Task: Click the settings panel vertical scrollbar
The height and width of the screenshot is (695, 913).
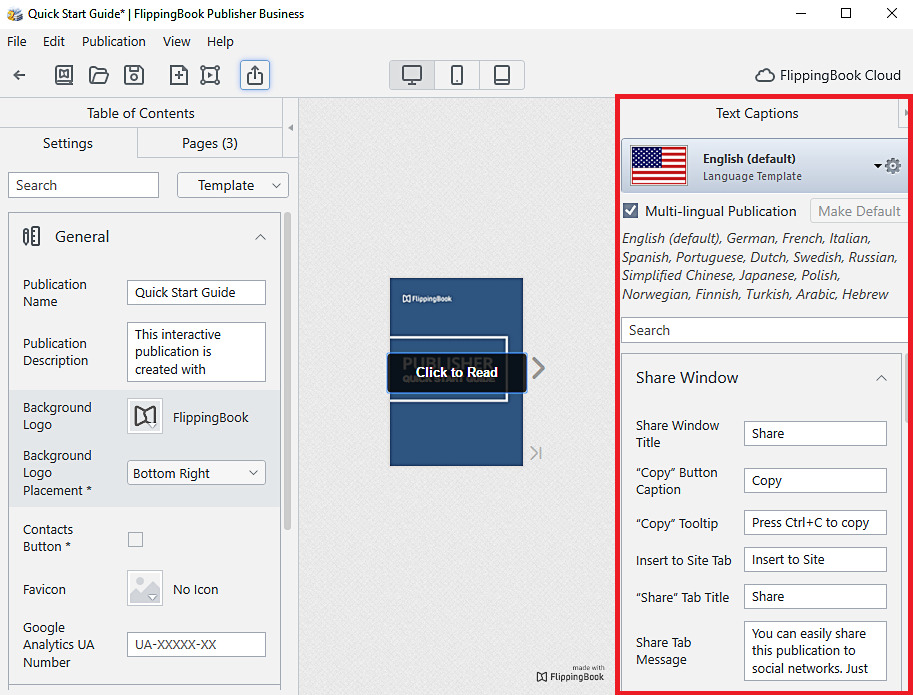Action: tap(287, 373)
